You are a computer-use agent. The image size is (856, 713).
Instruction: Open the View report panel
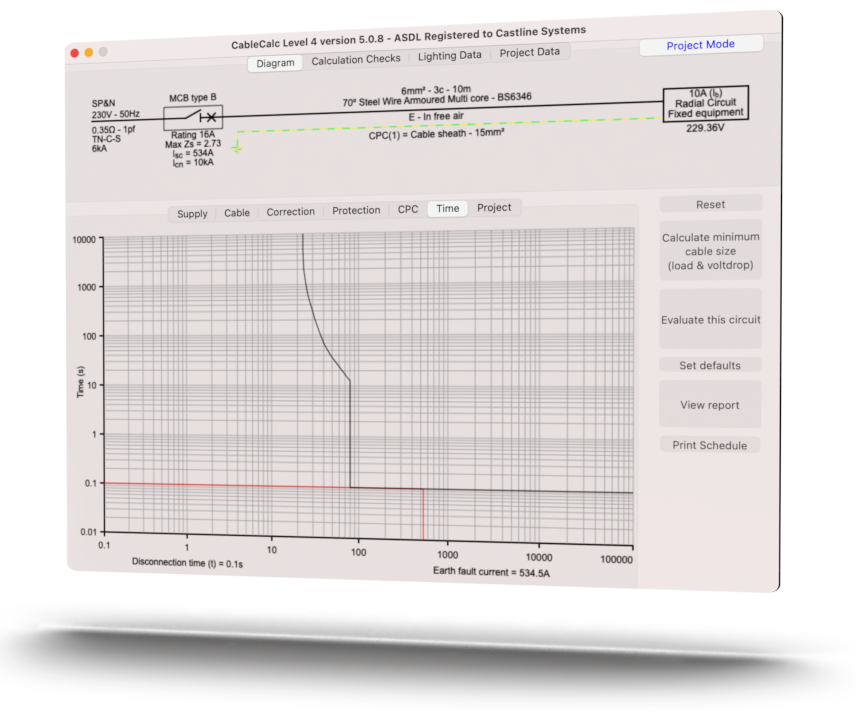click(x=710, y=404)
